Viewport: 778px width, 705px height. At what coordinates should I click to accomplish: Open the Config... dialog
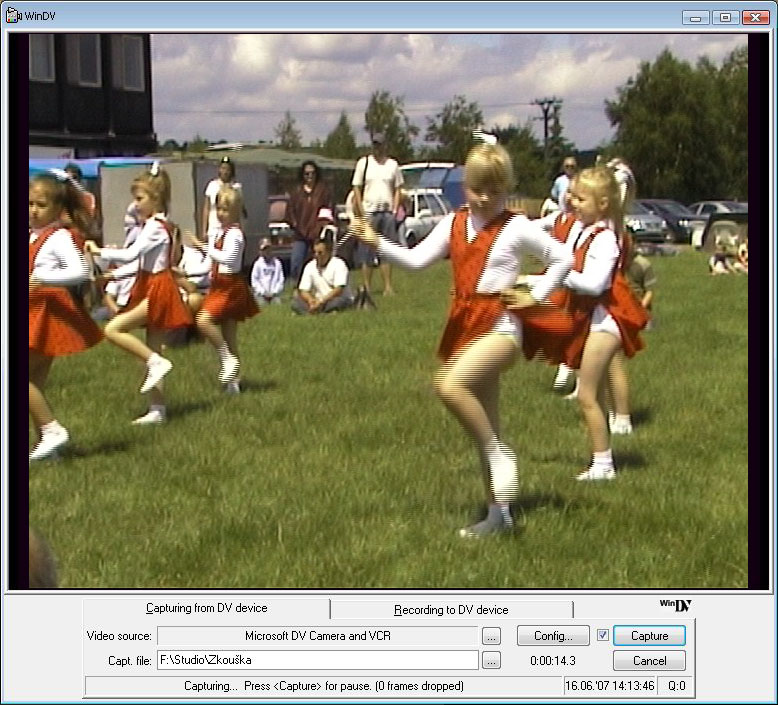(x=553, y=636)
